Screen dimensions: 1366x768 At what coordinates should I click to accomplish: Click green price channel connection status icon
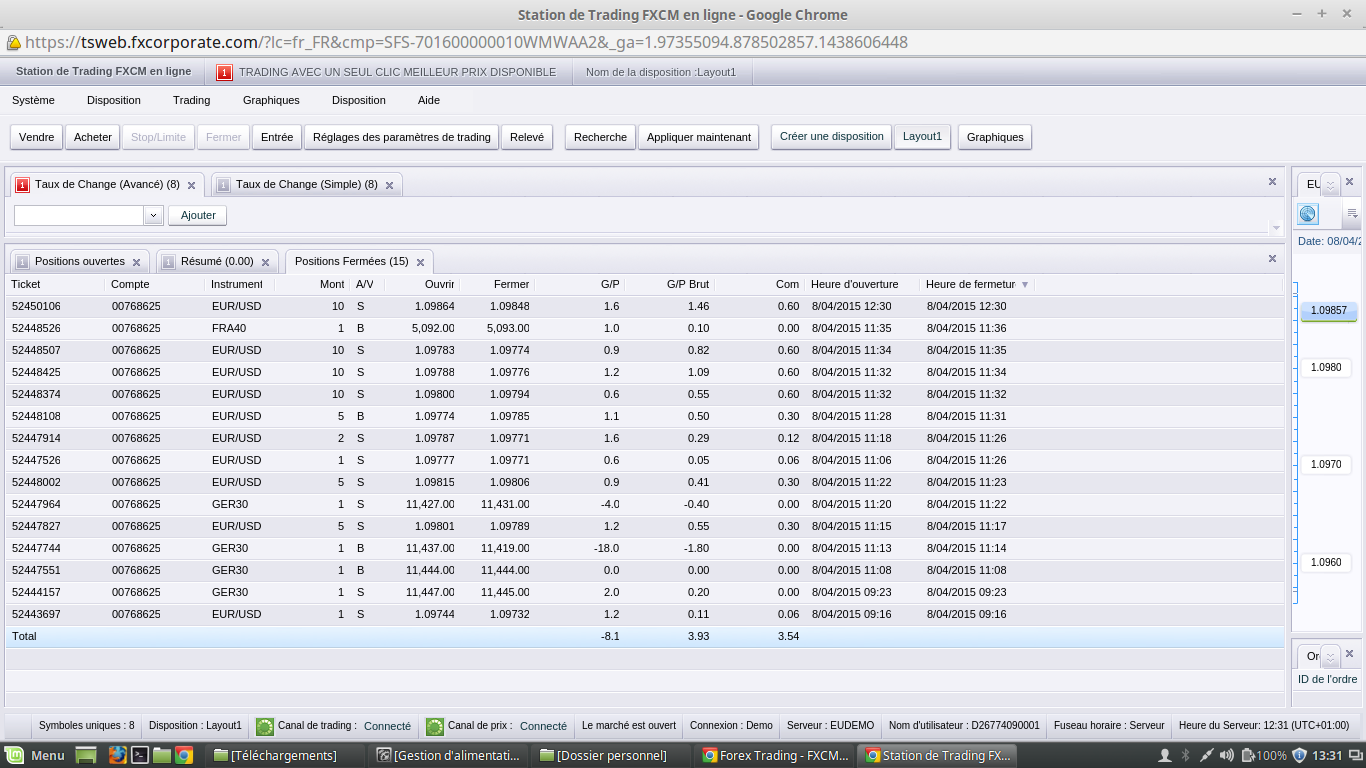pyautogui.click(x=435, y=726)
